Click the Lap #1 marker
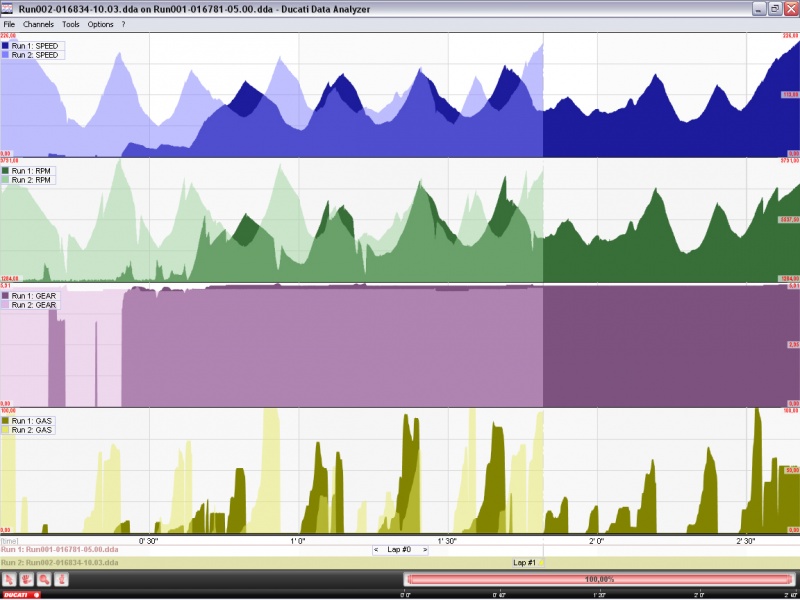Viewport: 800px width, 600px height. (524, 563)
